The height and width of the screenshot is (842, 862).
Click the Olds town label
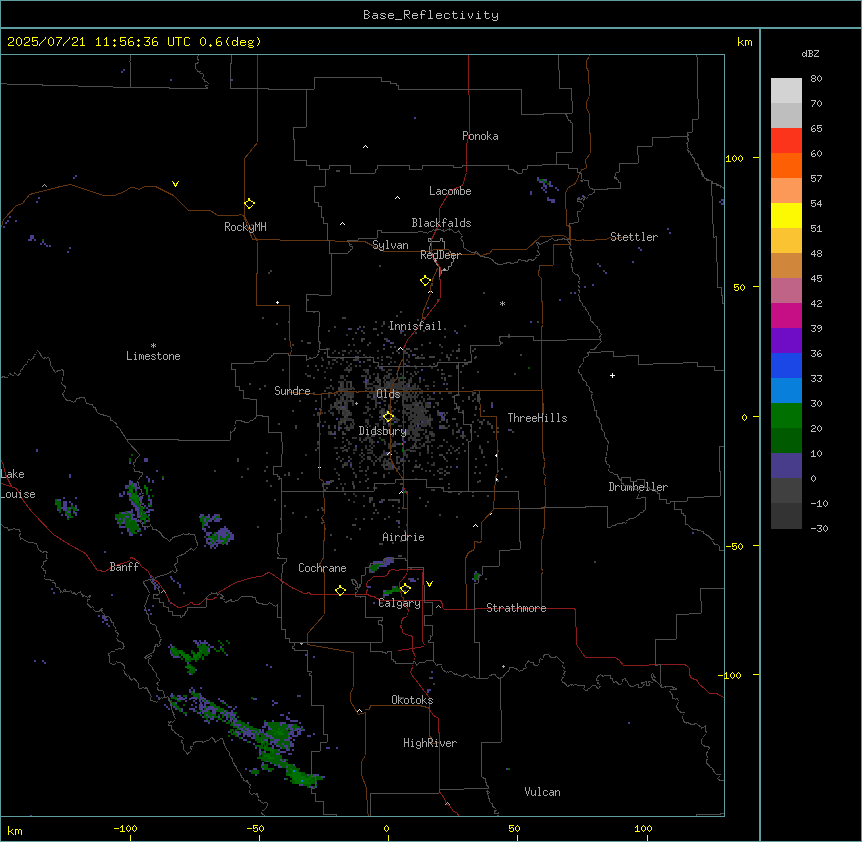[x=388, y=394]
